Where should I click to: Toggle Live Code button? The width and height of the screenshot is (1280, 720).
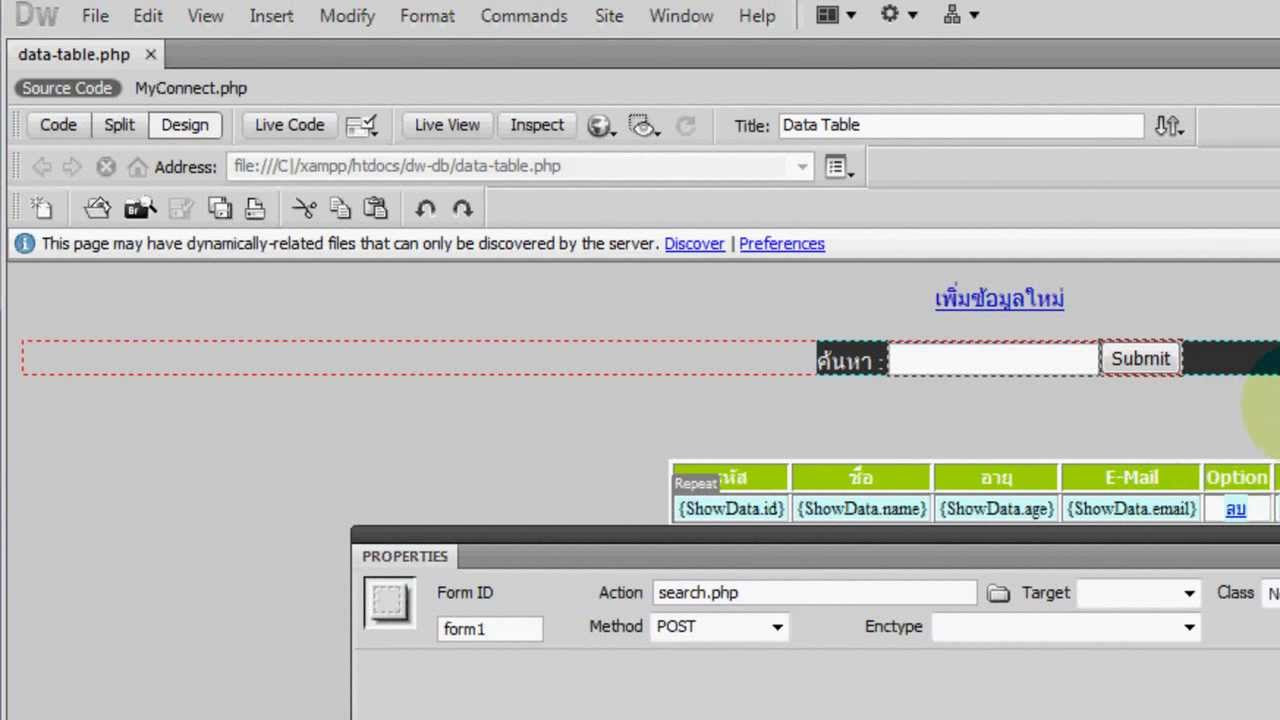289,125
